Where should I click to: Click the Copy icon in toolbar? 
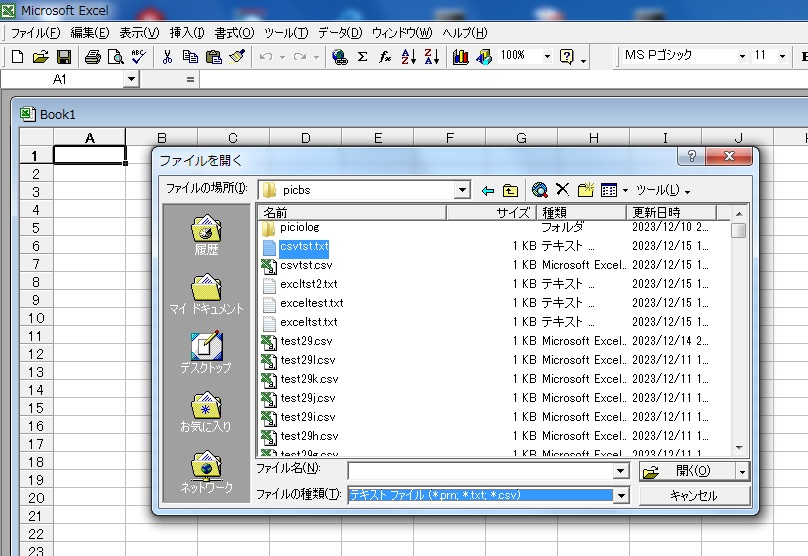tap(190, 57)
